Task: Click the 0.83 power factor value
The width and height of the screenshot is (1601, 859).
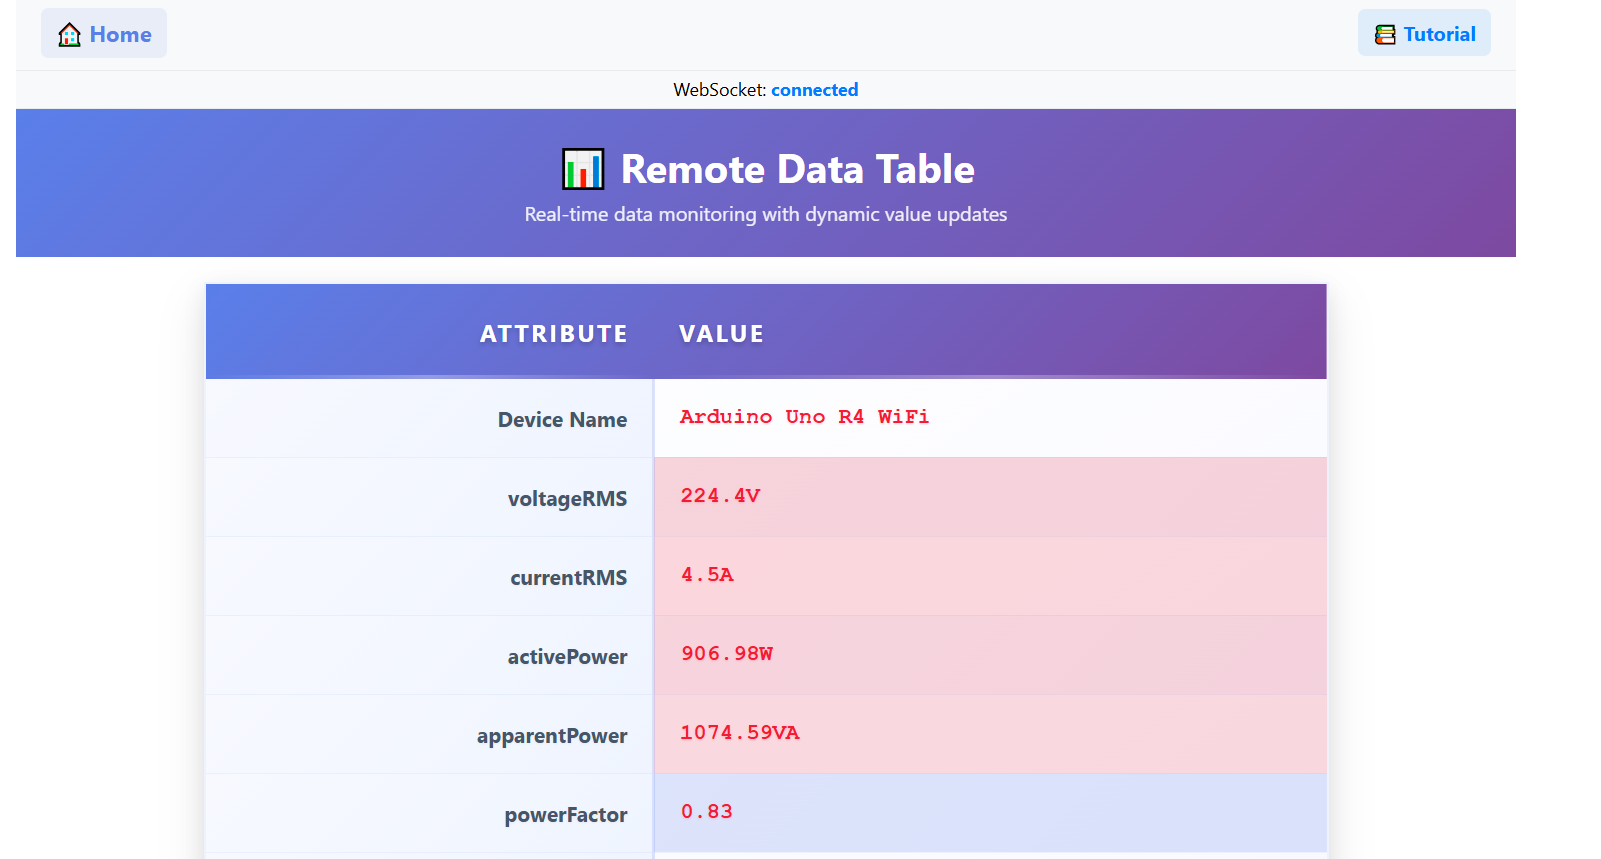Action: (x=707, y=812)
